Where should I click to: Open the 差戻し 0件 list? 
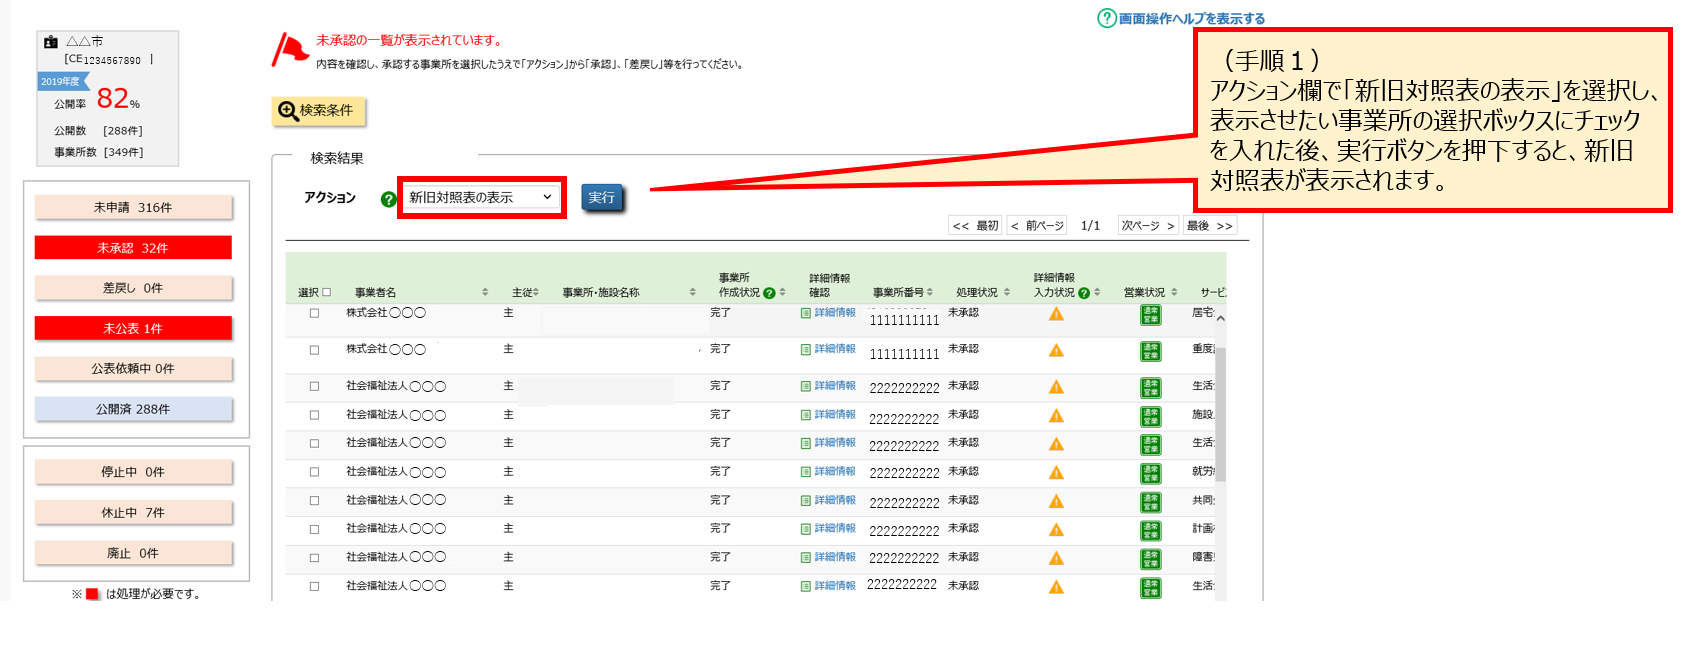(x=133, y=288)
